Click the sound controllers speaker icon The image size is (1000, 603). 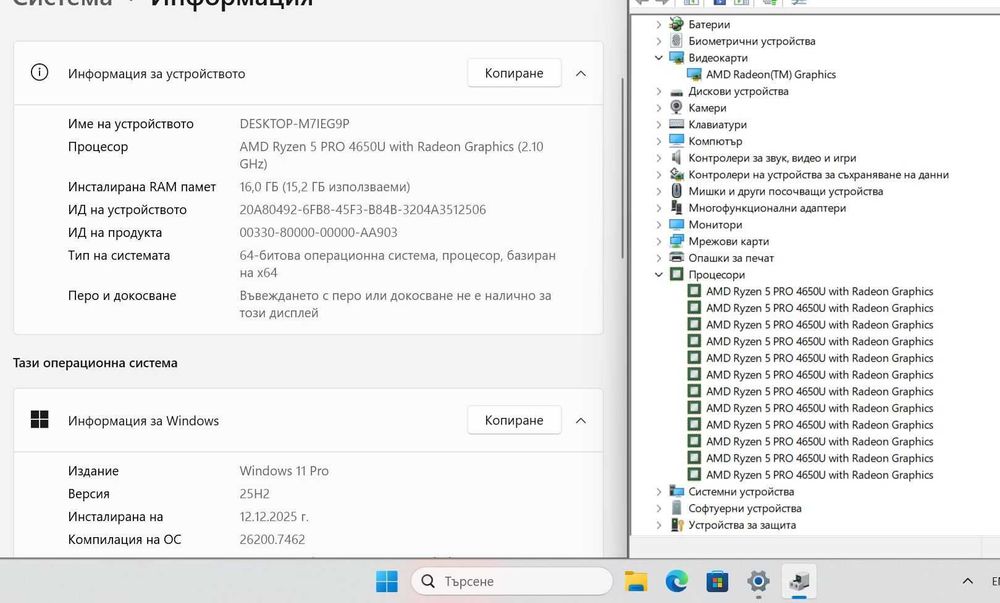(x=676, y=157)
